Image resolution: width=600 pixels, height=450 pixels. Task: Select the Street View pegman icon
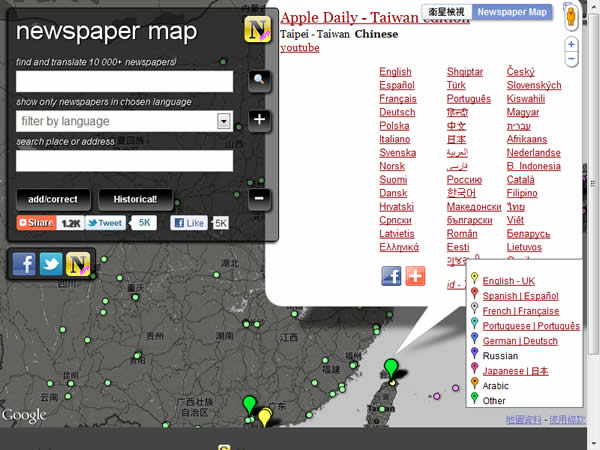(571, 15)
